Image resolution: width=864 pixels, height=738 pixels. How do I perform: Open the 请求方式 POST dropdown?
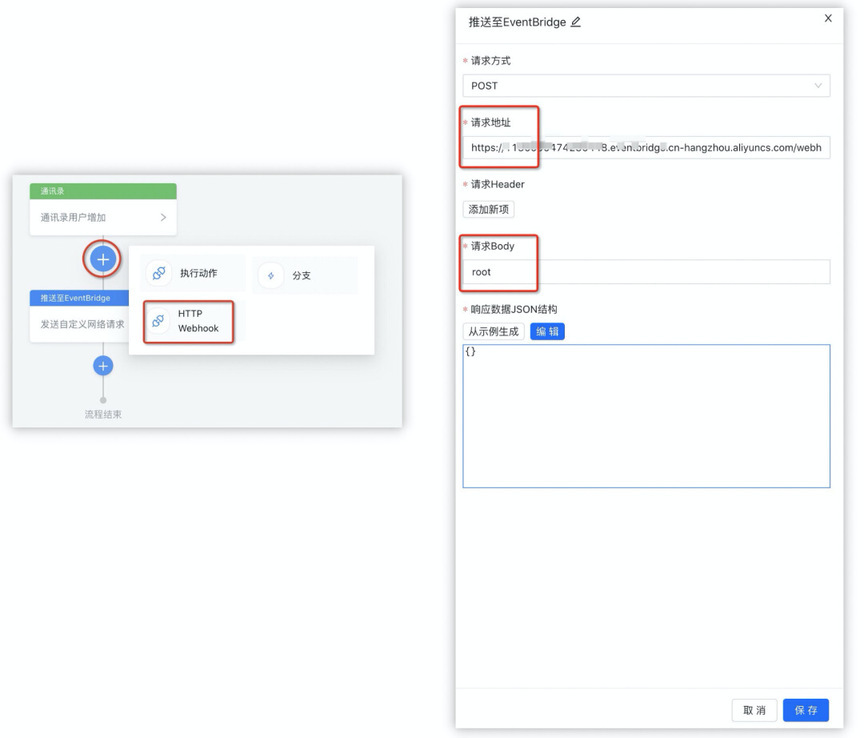pos(646,85)
